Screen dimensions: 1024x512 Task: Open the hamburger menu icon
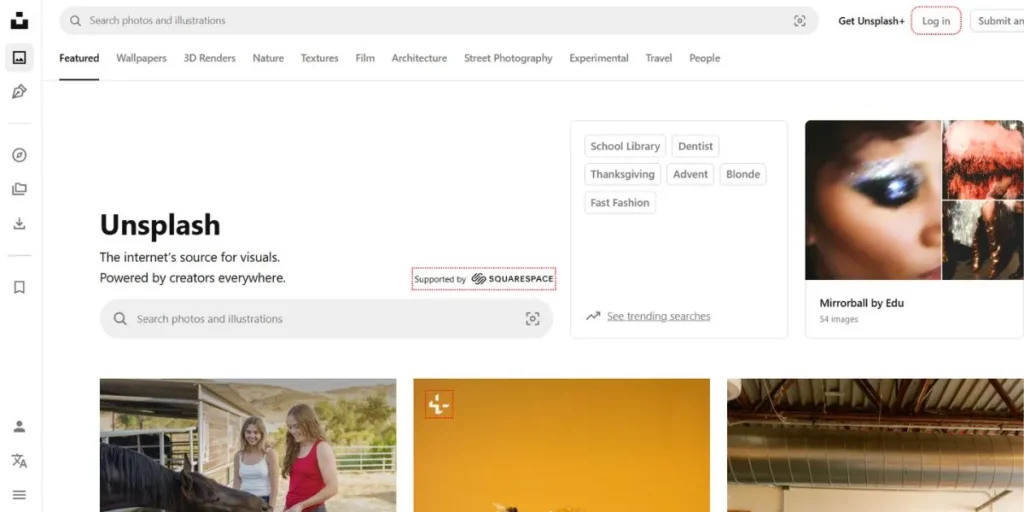pyautogui.click(x=20, y=495)
